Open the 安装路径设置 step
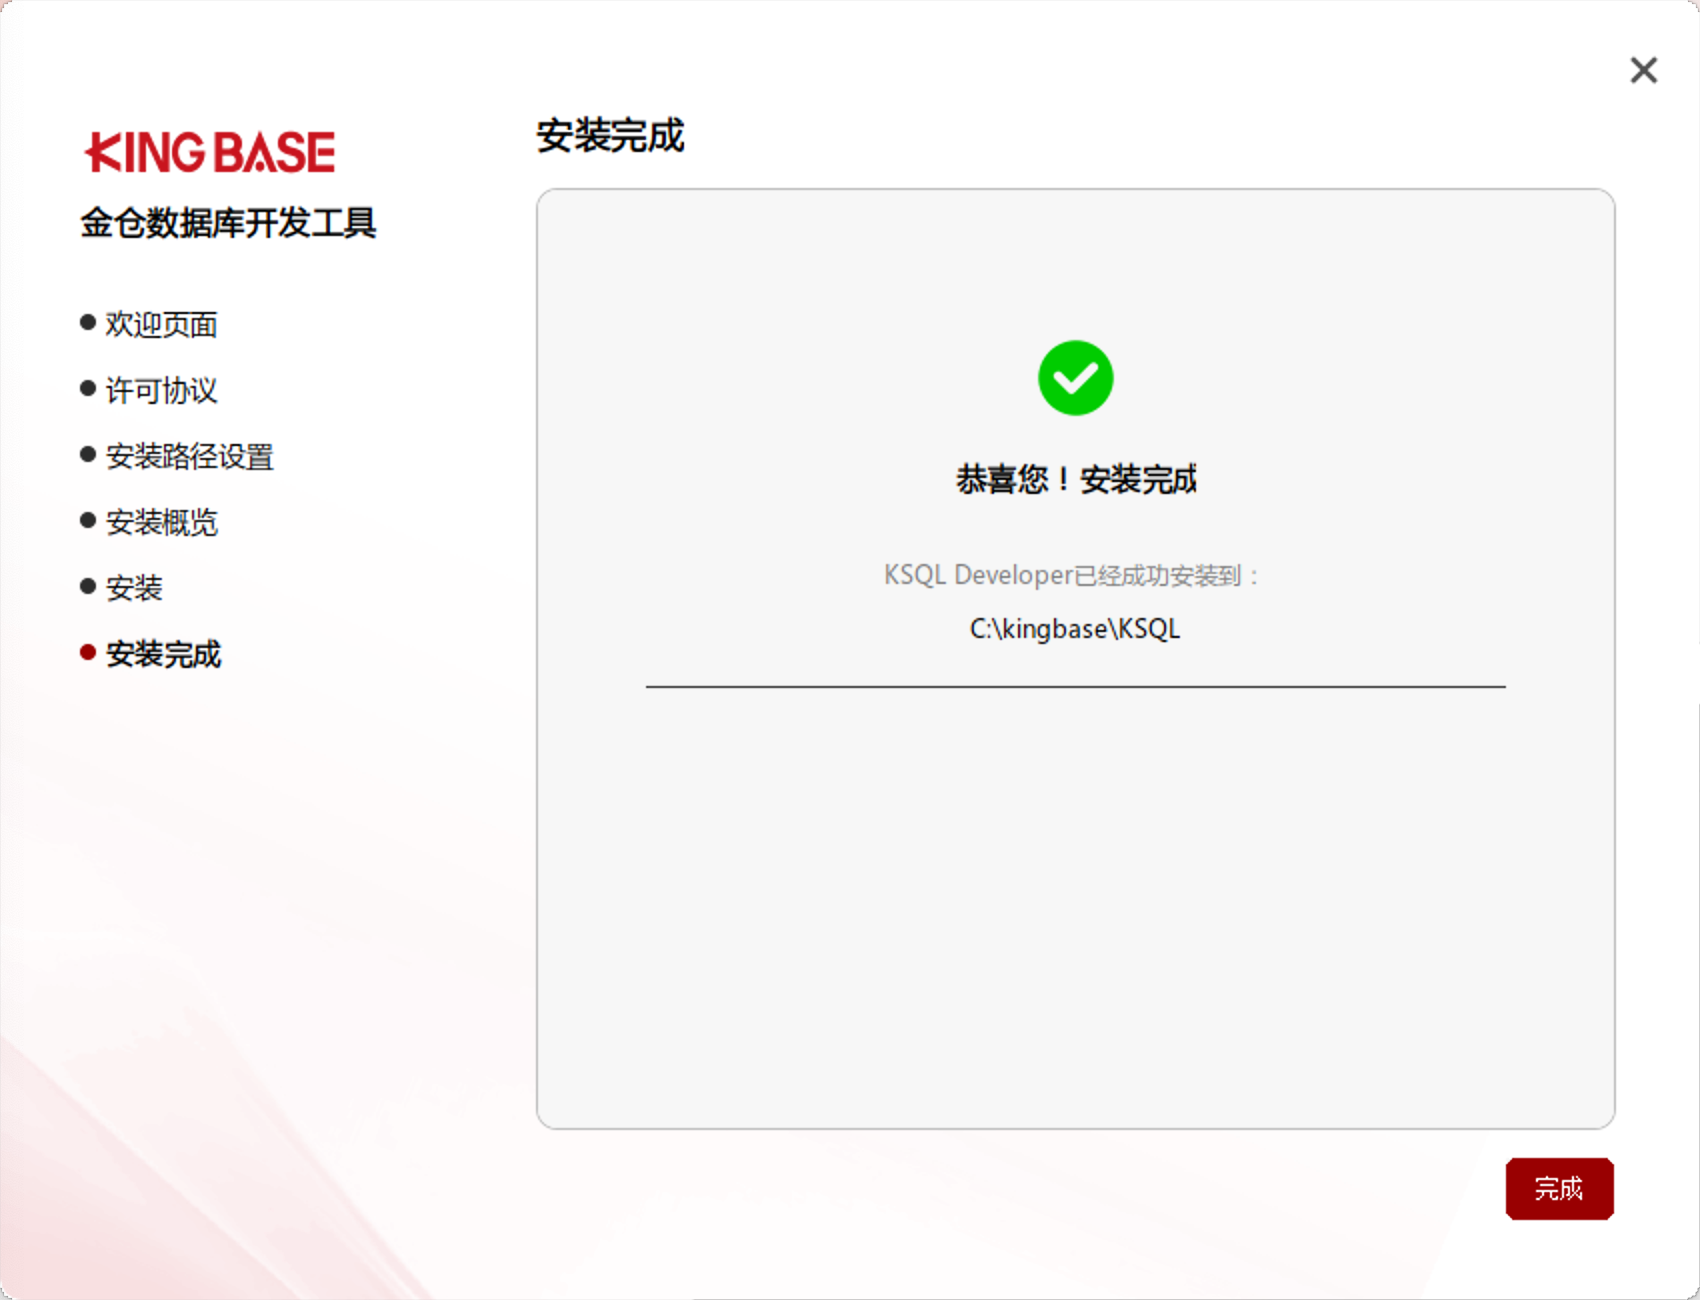The width and height of the screenshot is (1700, 1300). pos(191,456)
